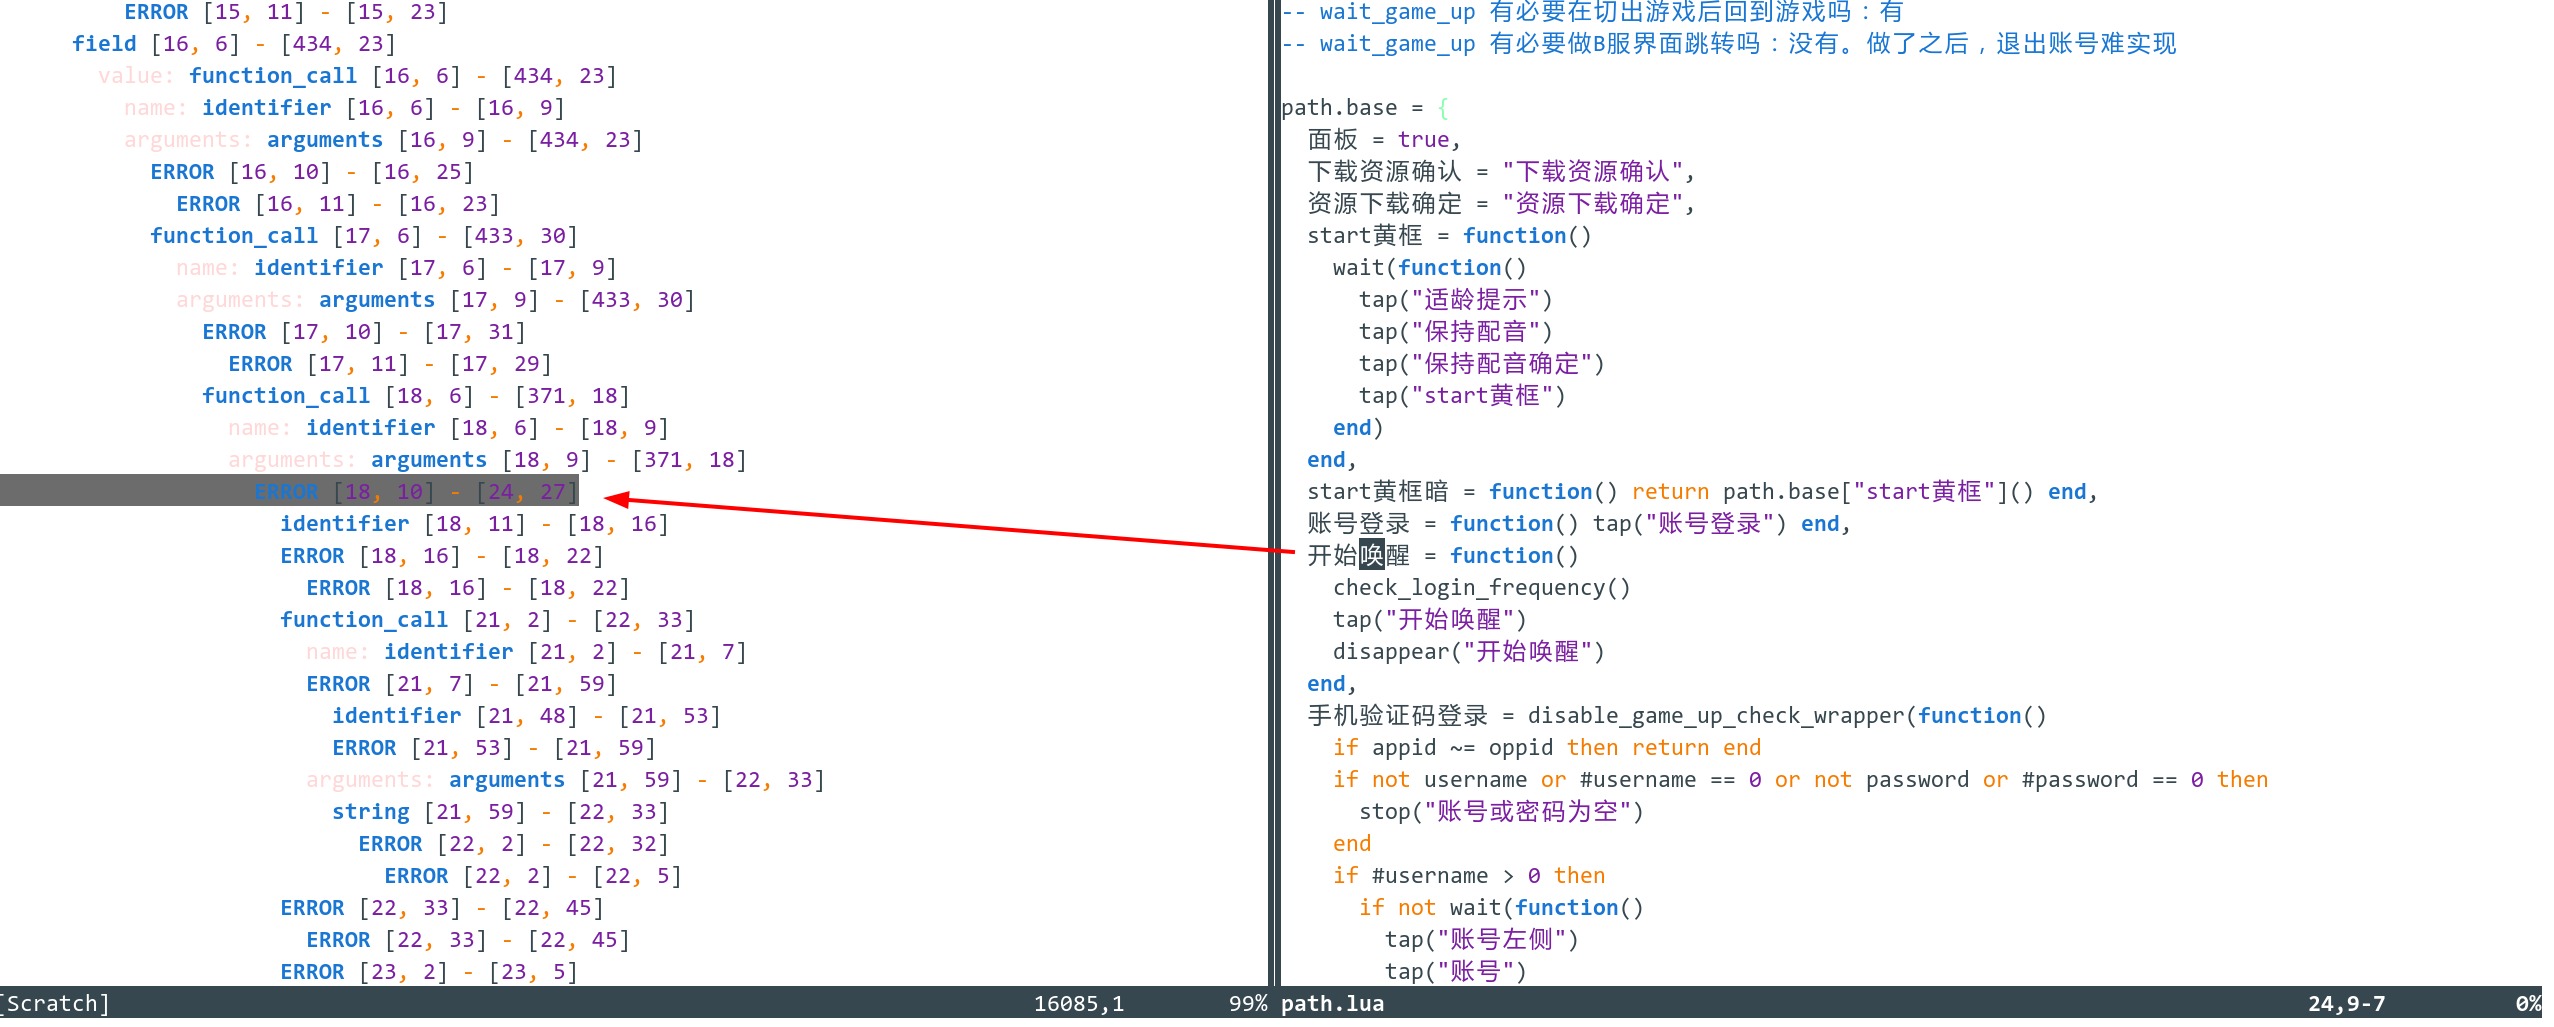Screen dimensions: 2554x1027
Task: Place cursor on 'path.base = {' line
Action: pos(1365,108)
